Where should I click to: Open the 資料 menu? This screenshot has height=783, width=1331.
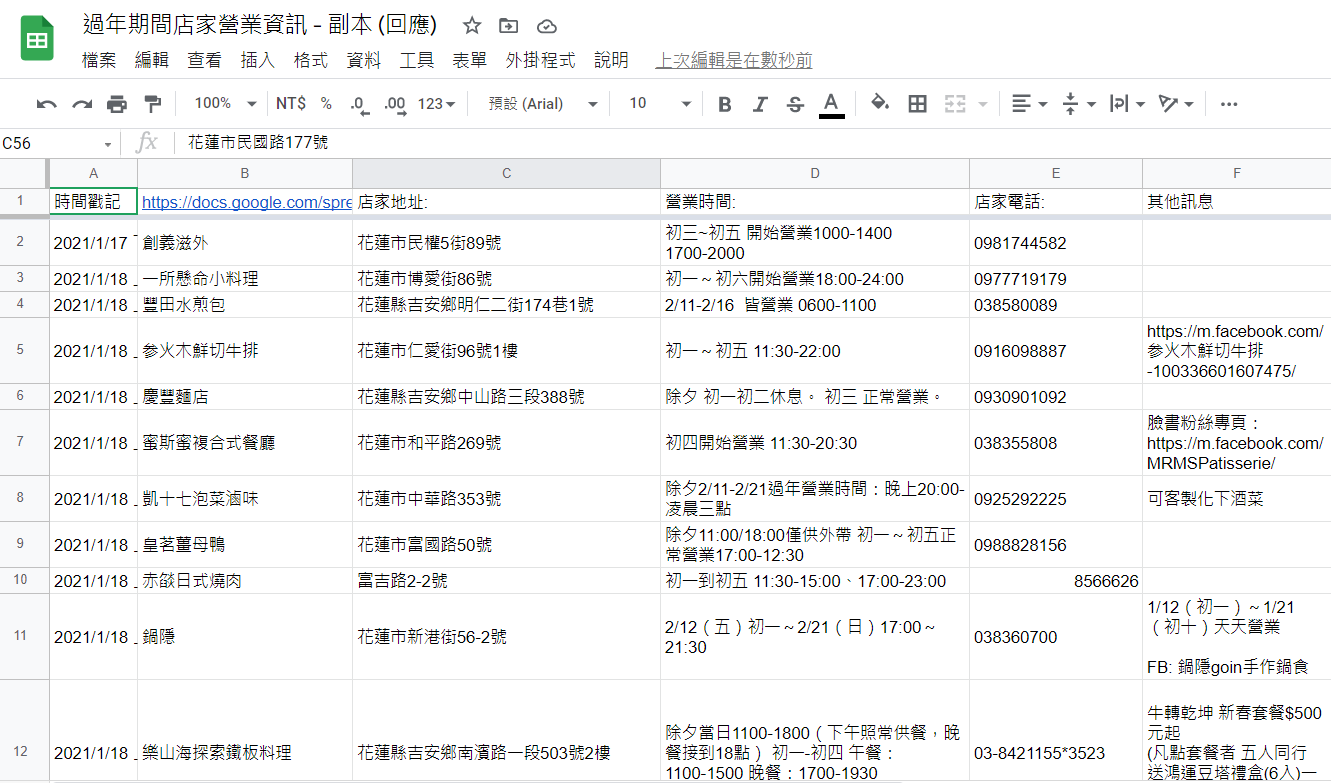tap(364, 60)
